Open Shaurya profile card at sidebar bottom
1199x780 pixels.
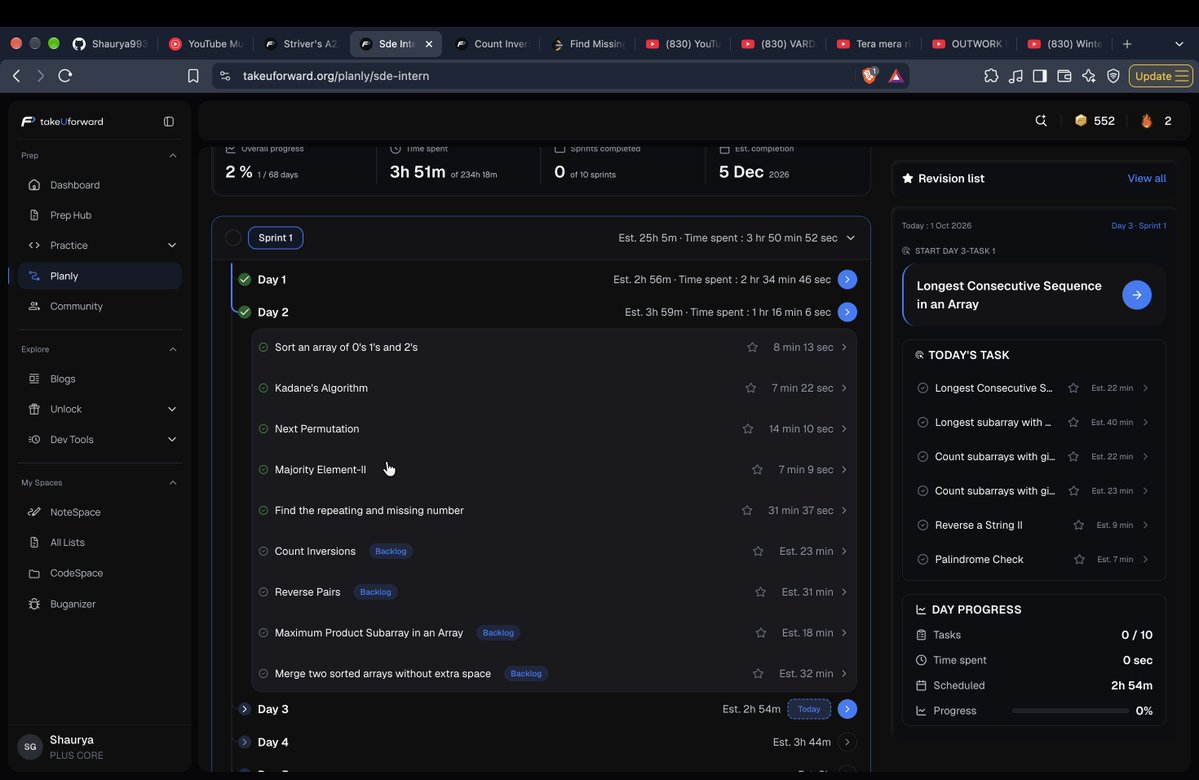99,747
